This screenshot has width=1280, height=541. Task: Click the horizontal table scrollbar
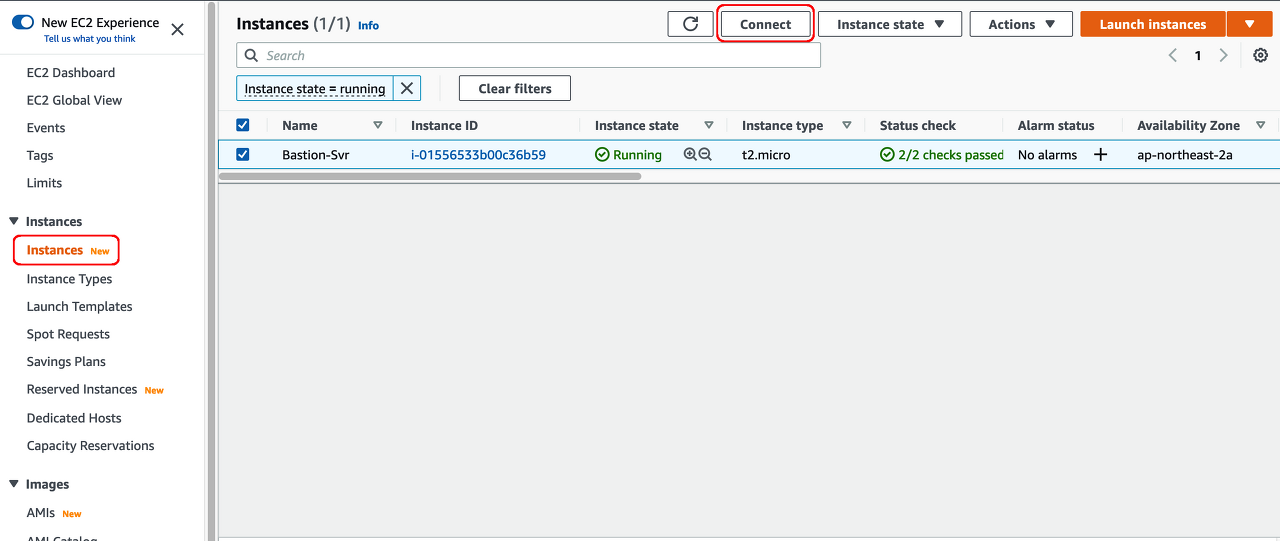[x=430, y=176]
